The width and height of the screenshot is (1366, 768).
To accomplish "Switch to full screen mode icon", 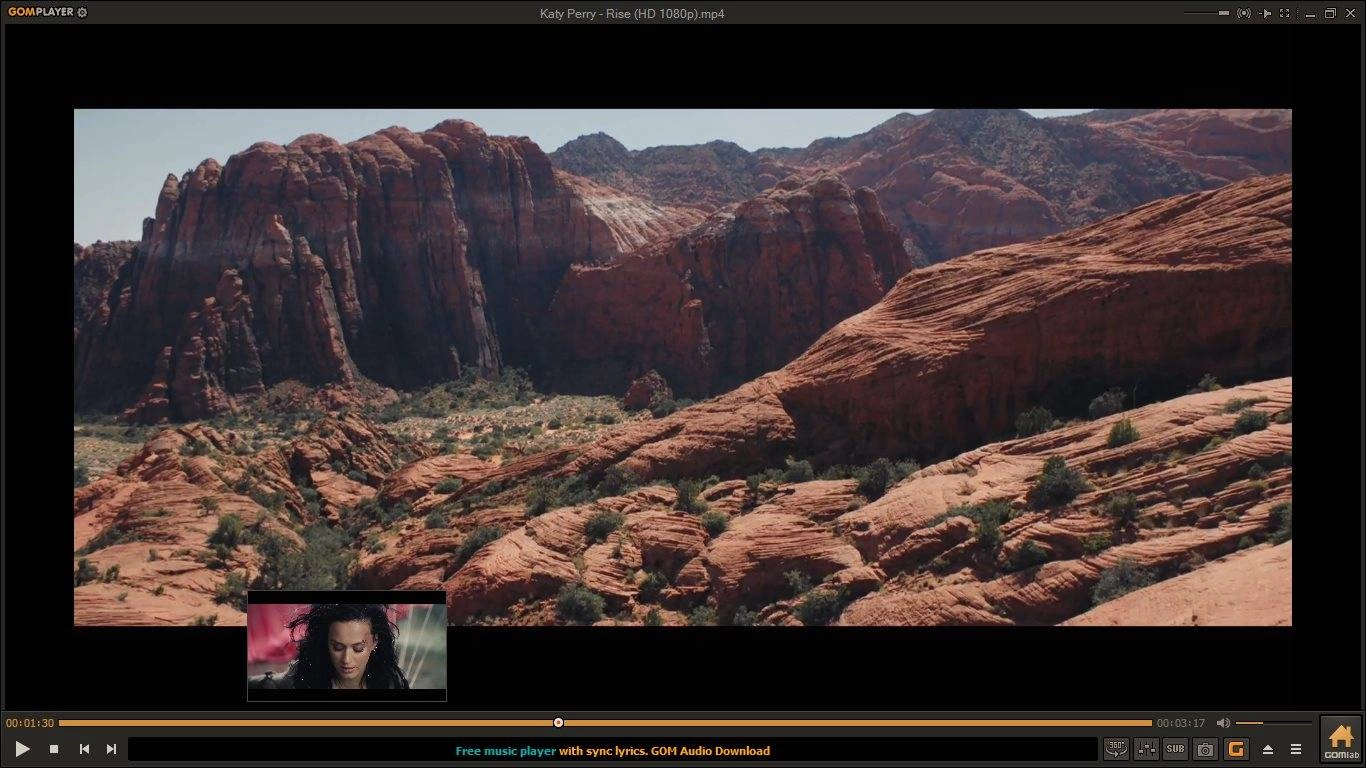I will (1285, 13).
